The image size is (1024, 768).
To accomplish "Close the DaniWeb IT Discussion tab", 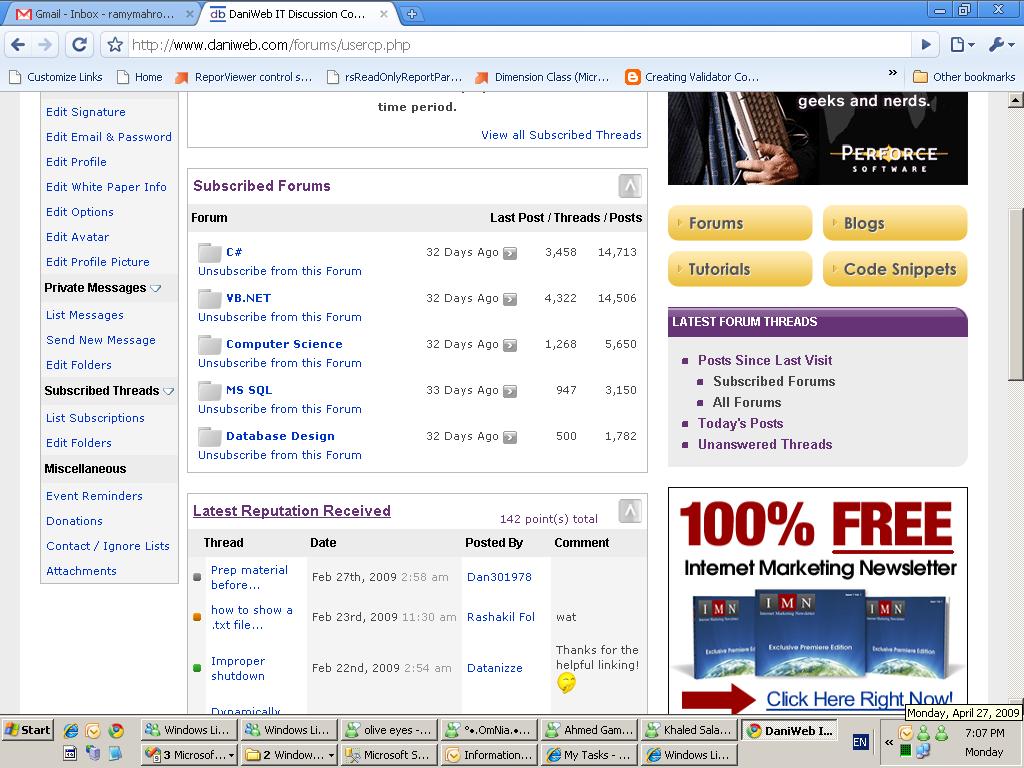I will pos(384,14).
